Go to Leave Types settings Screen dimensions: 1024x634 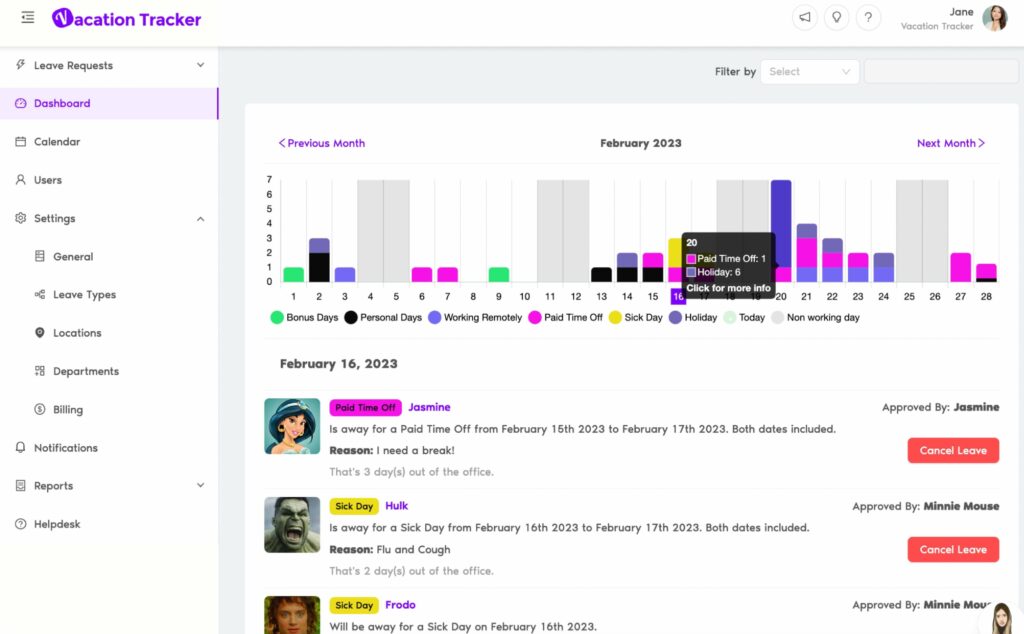(x=84, y=295)
